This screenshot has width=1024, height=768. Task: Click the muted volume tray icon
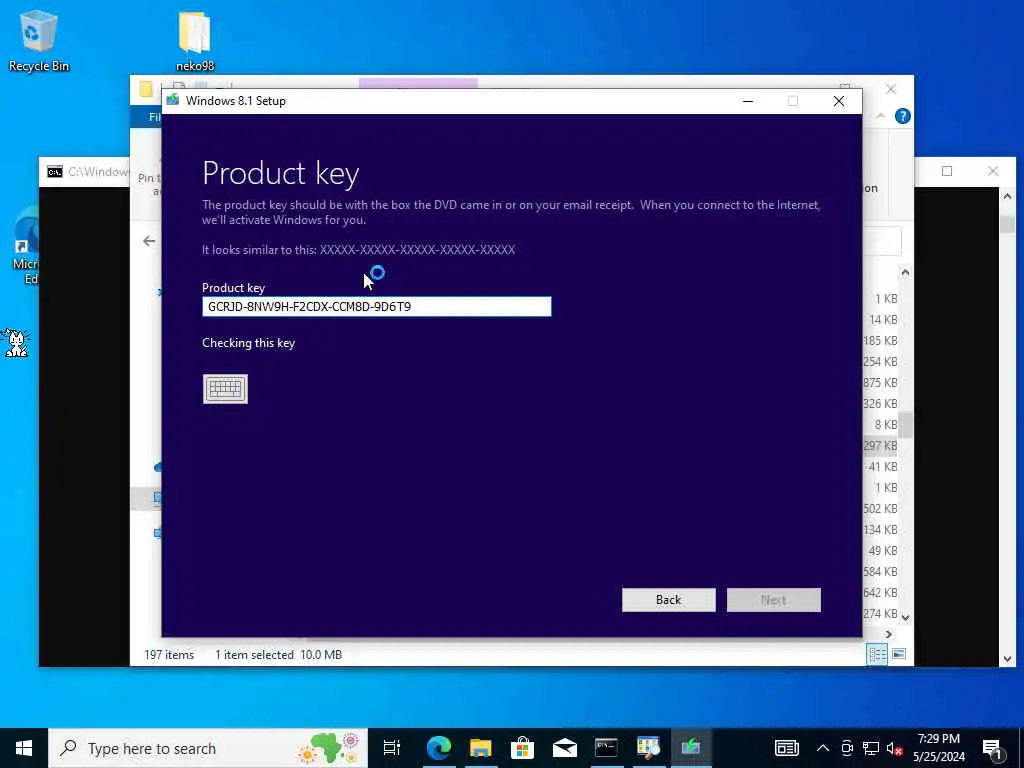click(x=894, y=748)
